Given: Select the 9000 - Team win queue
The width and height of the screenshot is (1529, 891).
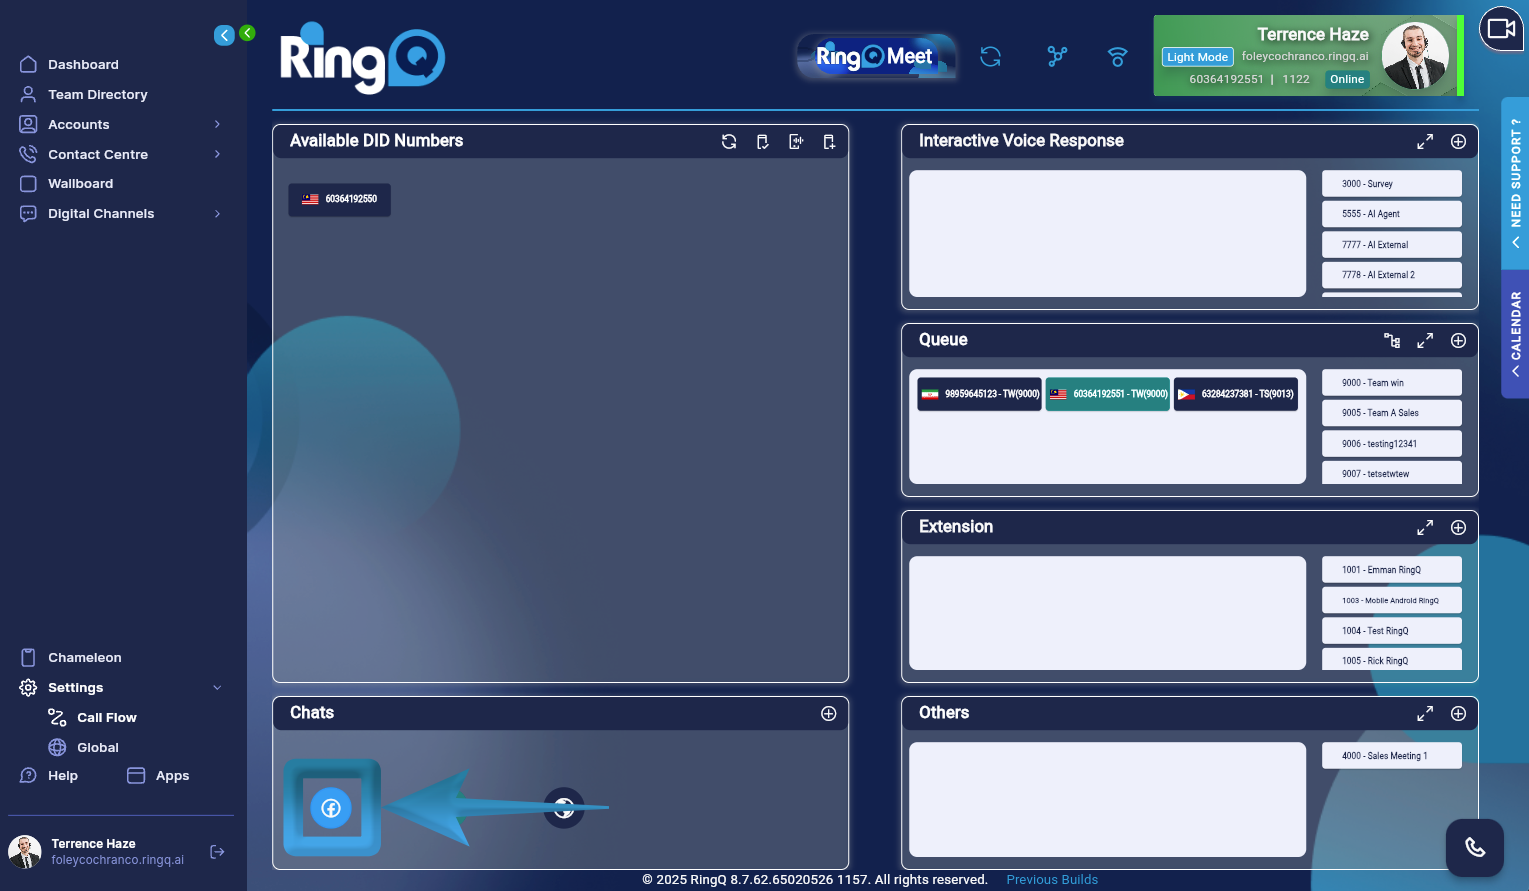Looking at the screenshot, I should click(1391, 382).
